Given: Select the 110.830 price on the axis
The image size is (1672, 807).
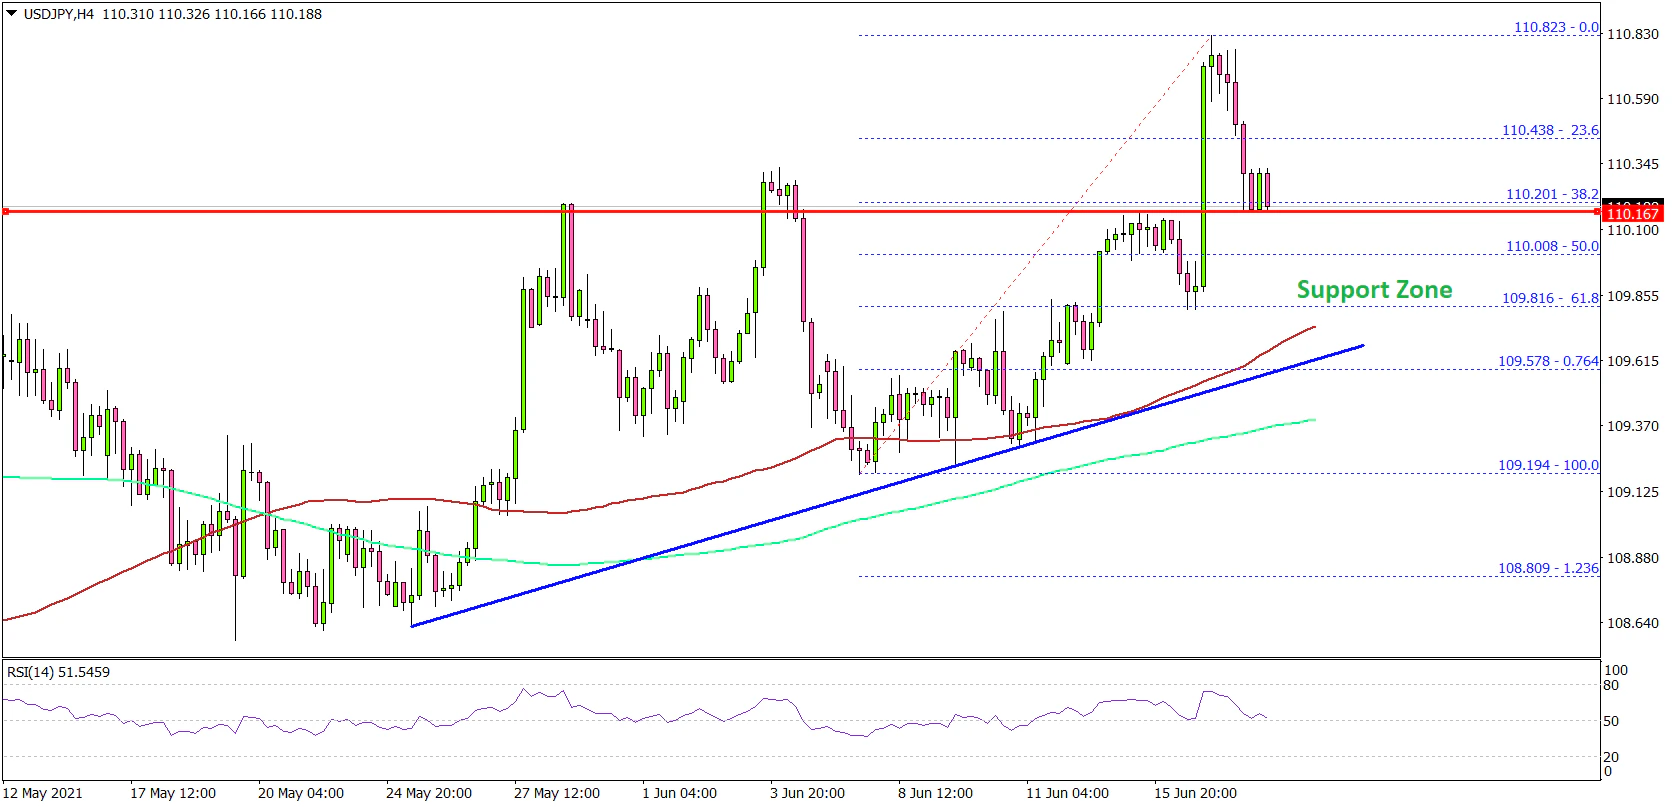Looking at the screenshot, I should 1632,34.
